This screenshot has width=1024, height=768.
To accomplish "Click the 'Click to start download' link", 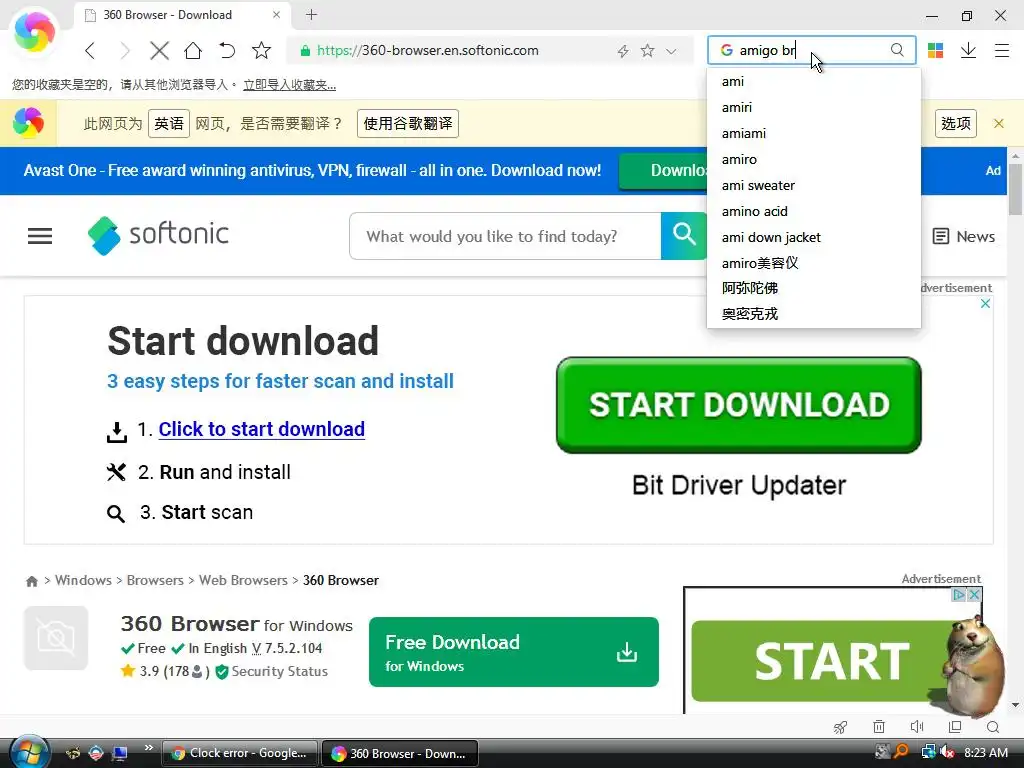I will tap(261, 429).
